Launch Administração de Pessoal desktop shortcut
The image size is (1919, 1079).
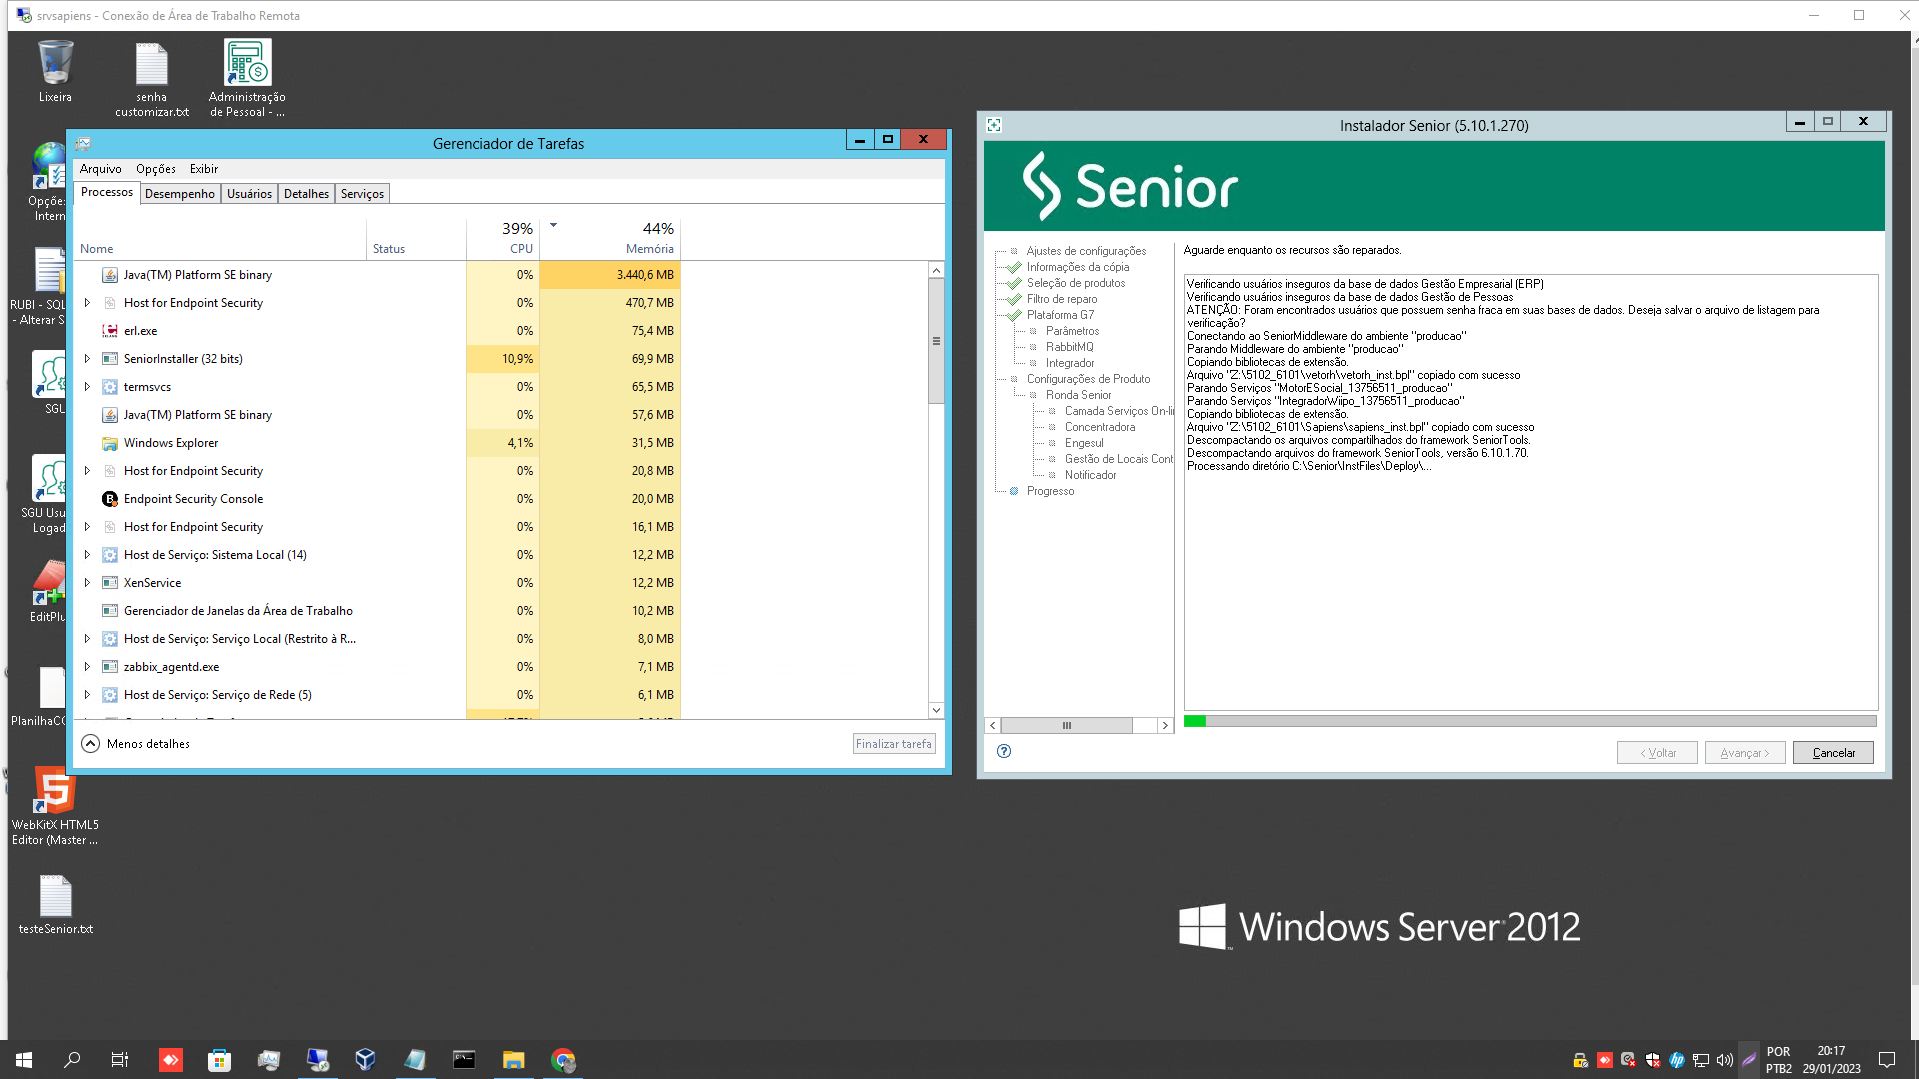tap(247, 78)
